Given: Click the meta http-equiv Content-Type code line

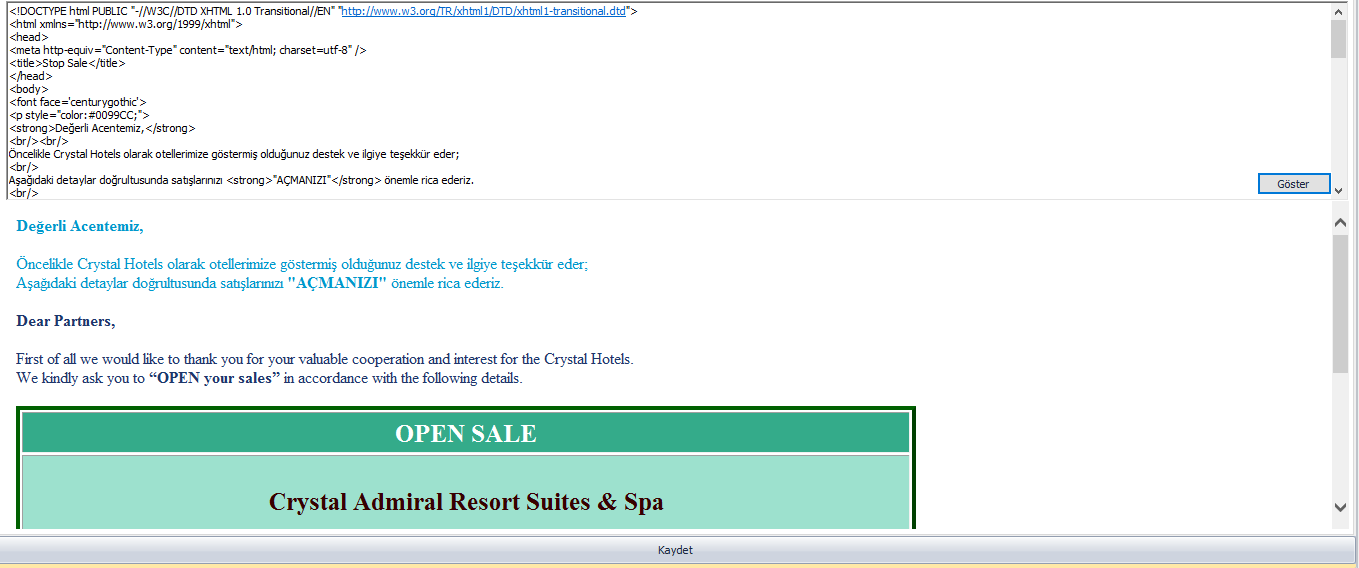Looking at the screenshot, I should click(188, 50).
